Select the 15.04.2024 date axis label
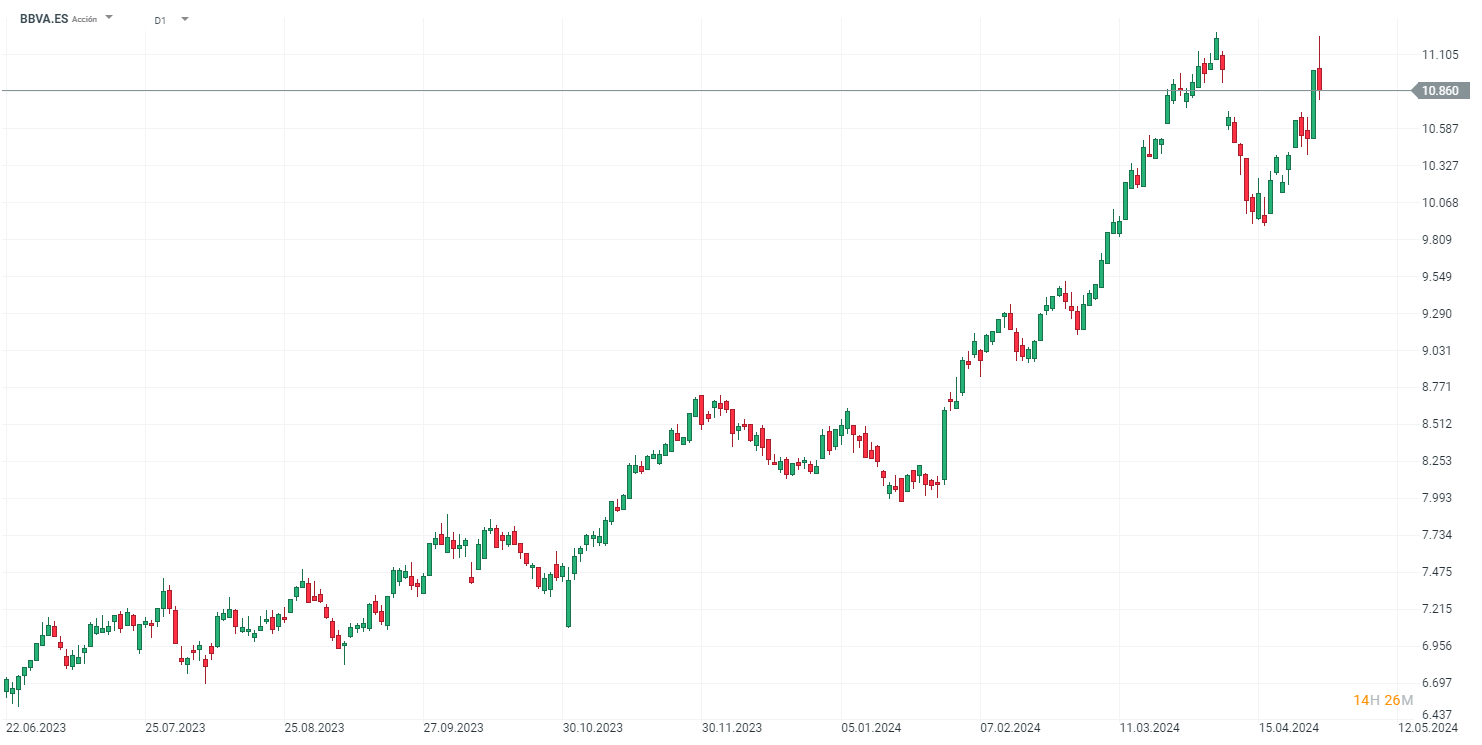 coord(1289,728)
